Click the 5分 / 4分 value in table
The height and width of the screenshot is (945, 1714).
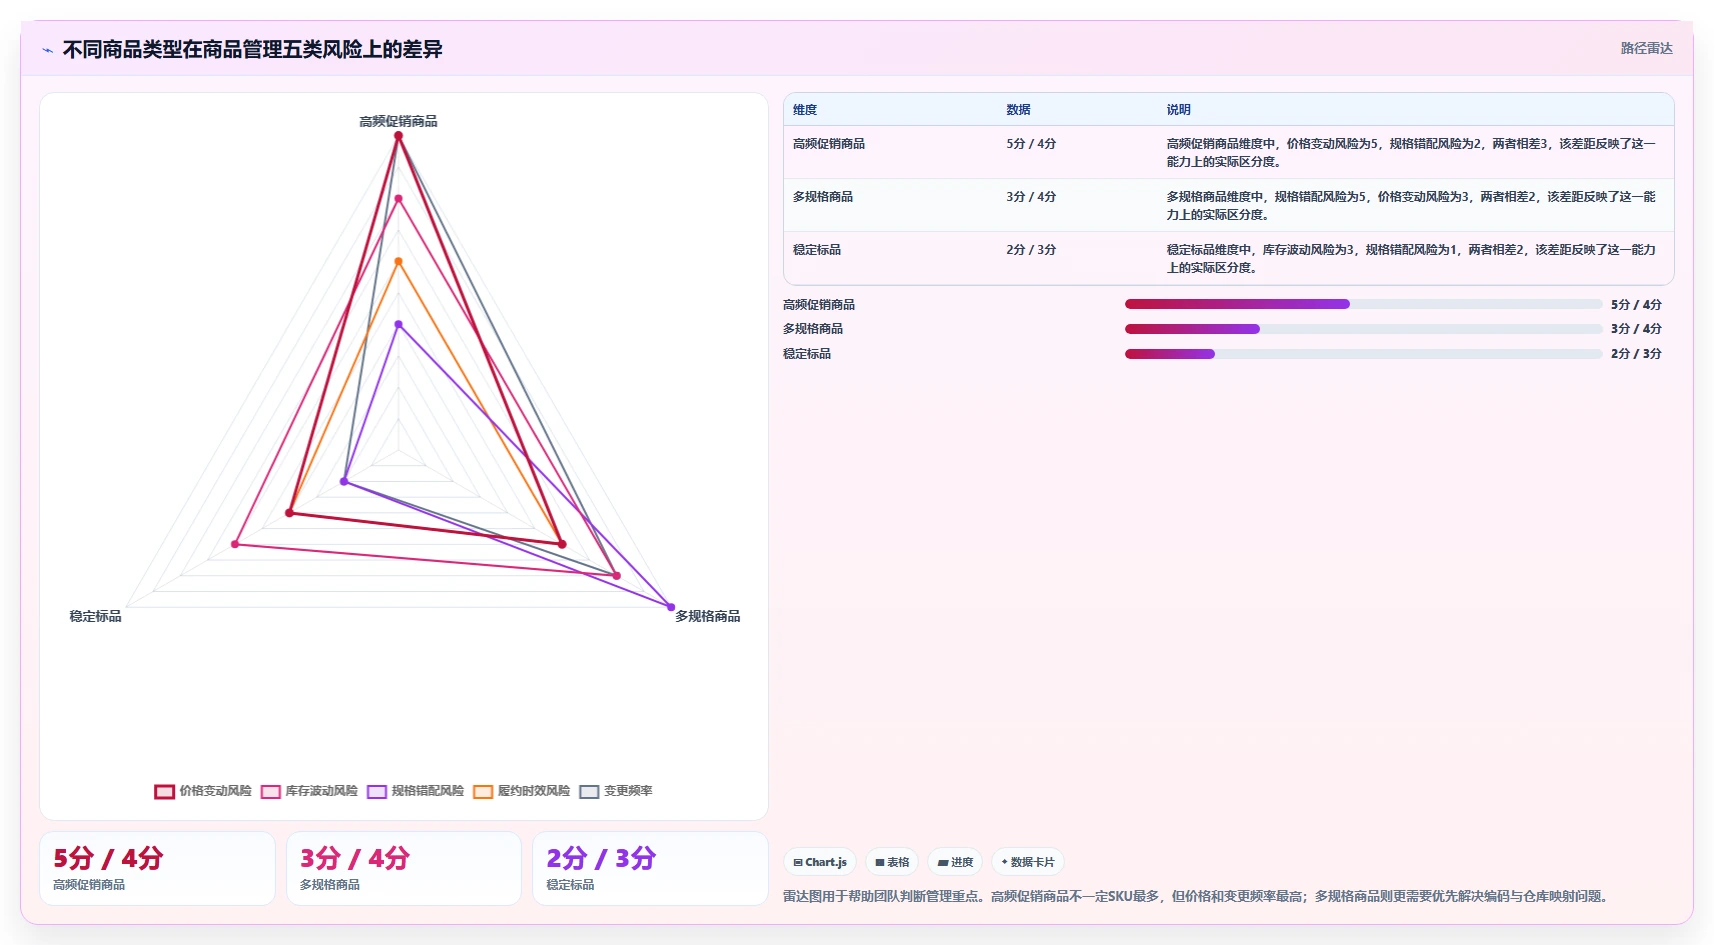1031,144
